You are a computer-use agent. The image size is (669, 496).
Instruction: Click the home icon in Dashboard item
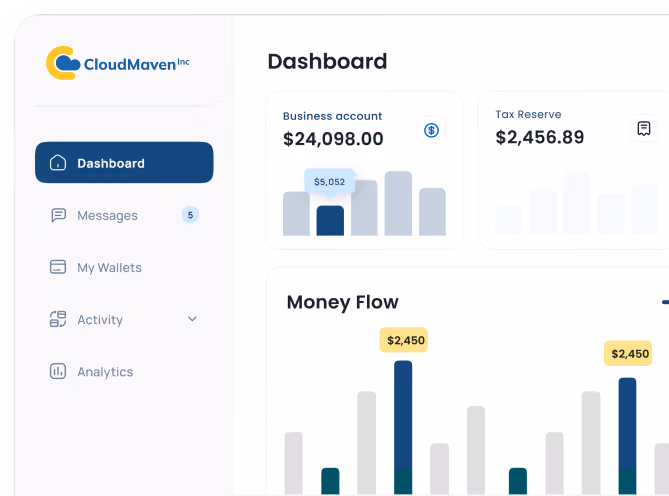pos(58,163)
